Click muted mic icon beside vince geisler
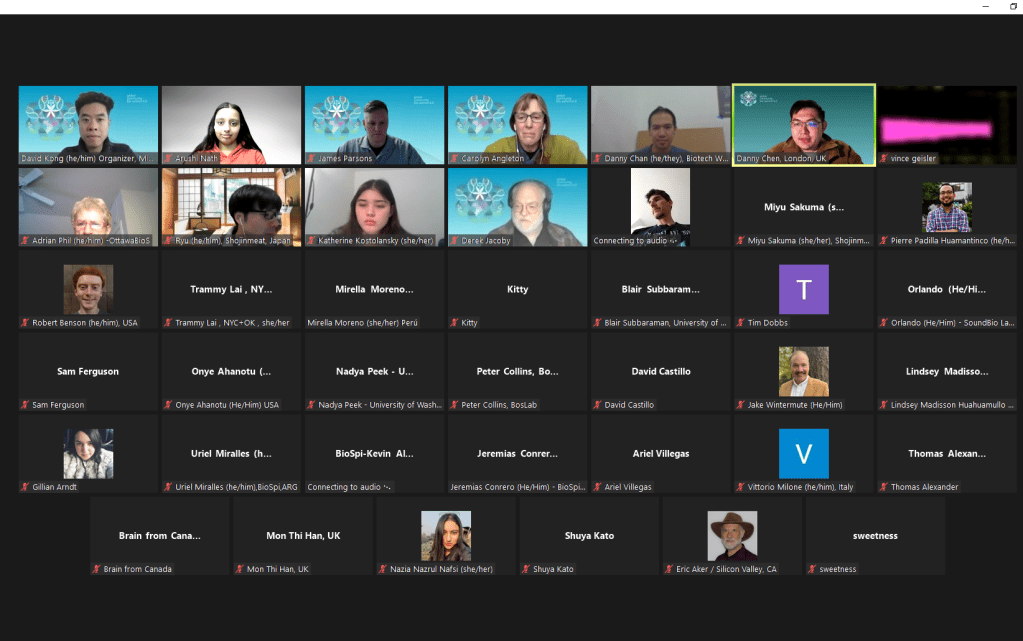The width and height of the screenshot is (1023, 641). 884,159
